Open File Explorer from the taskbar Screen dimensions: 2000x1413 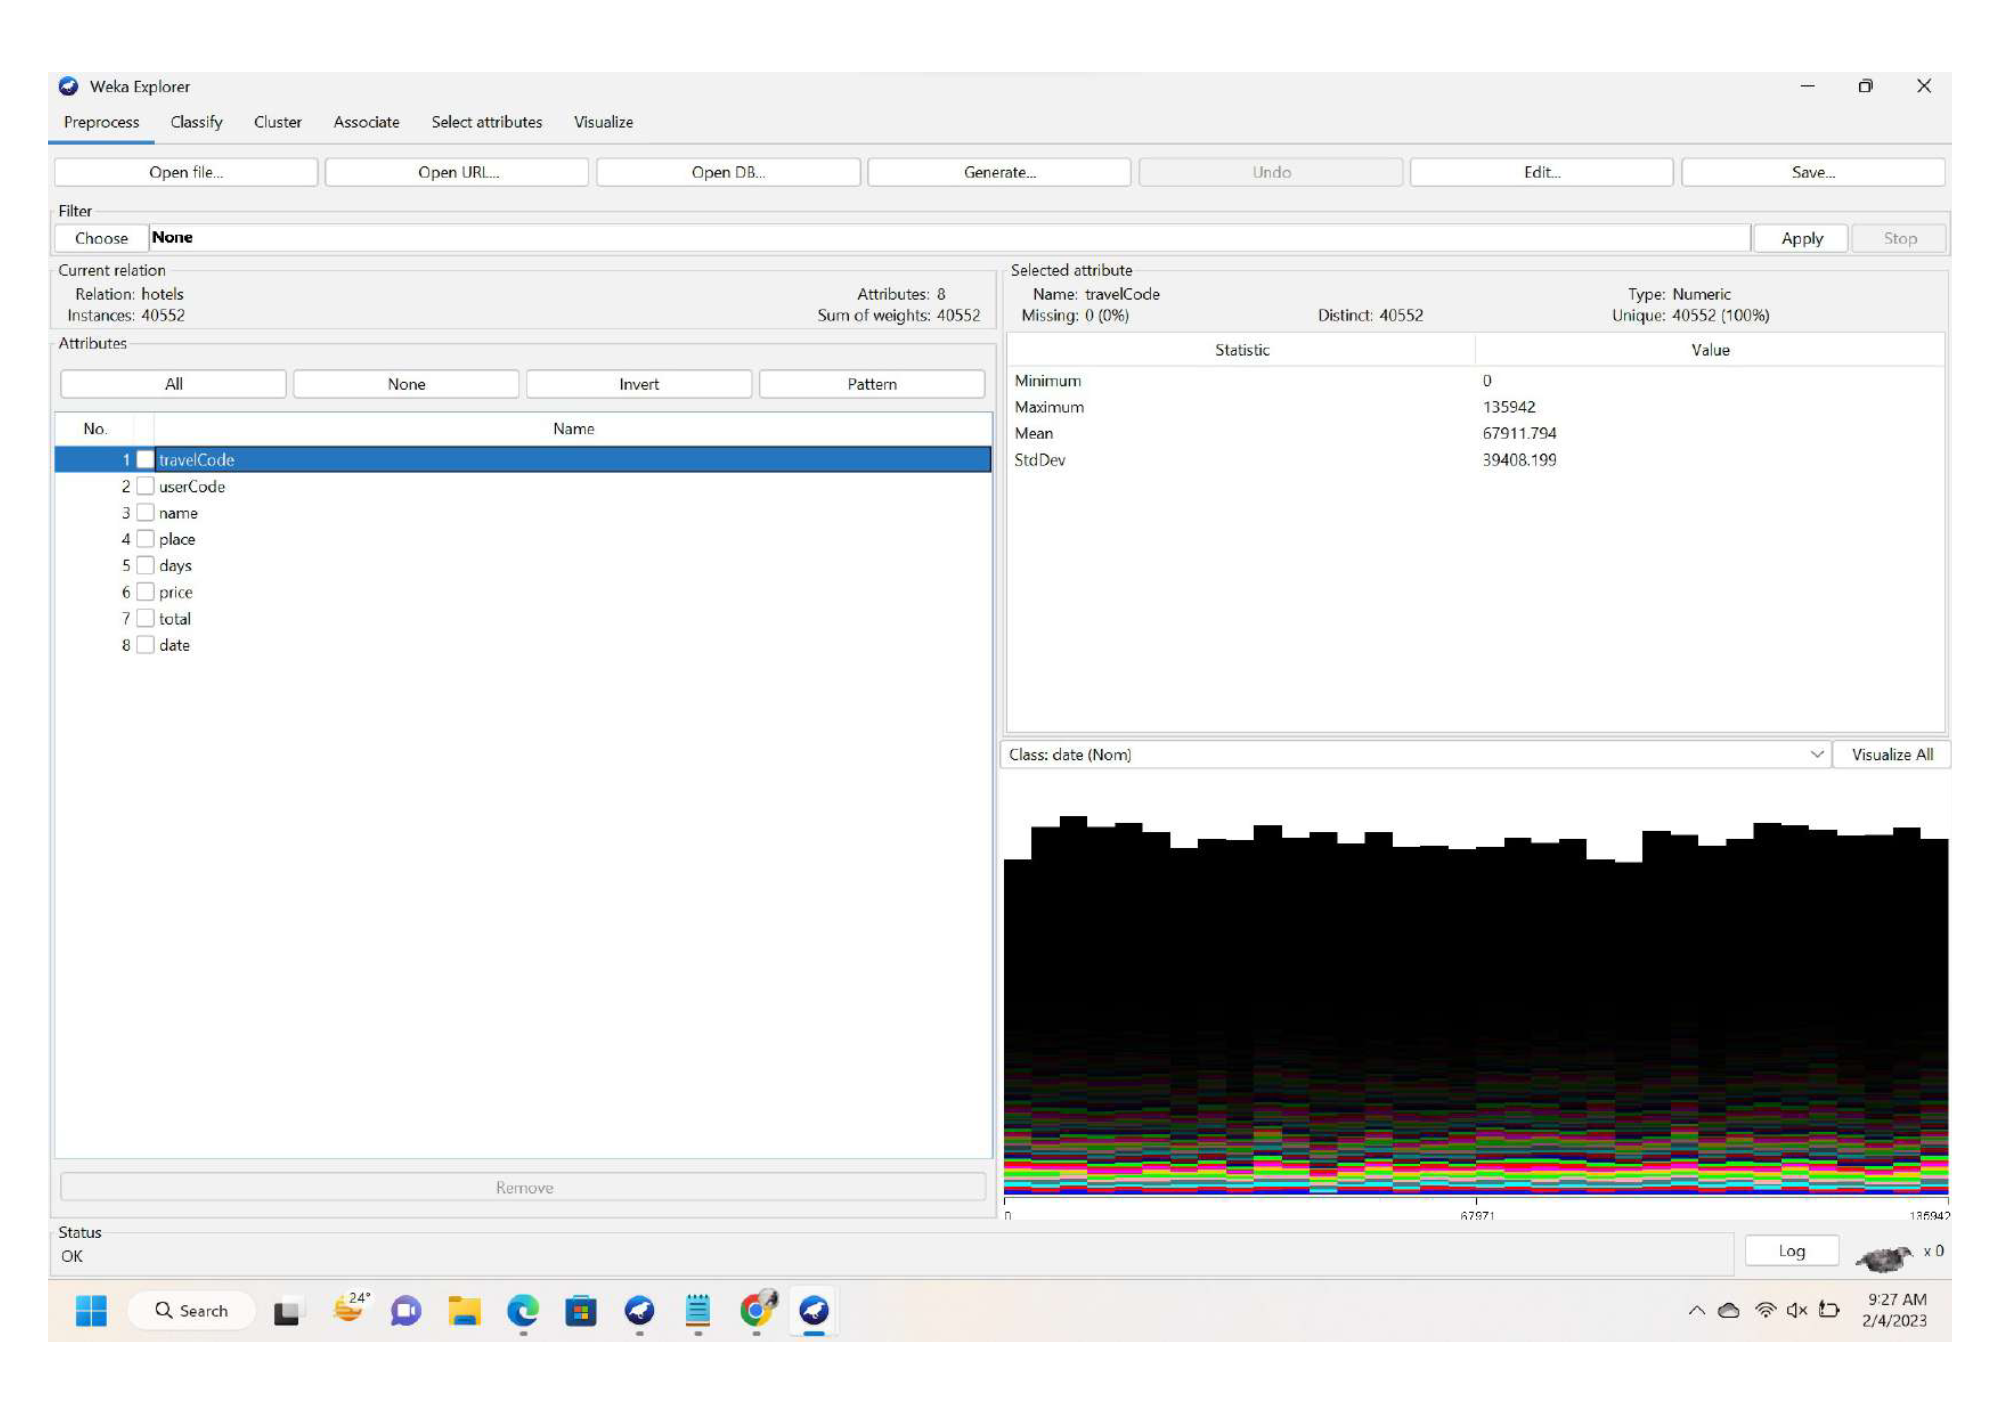(x=464, y=1310)
